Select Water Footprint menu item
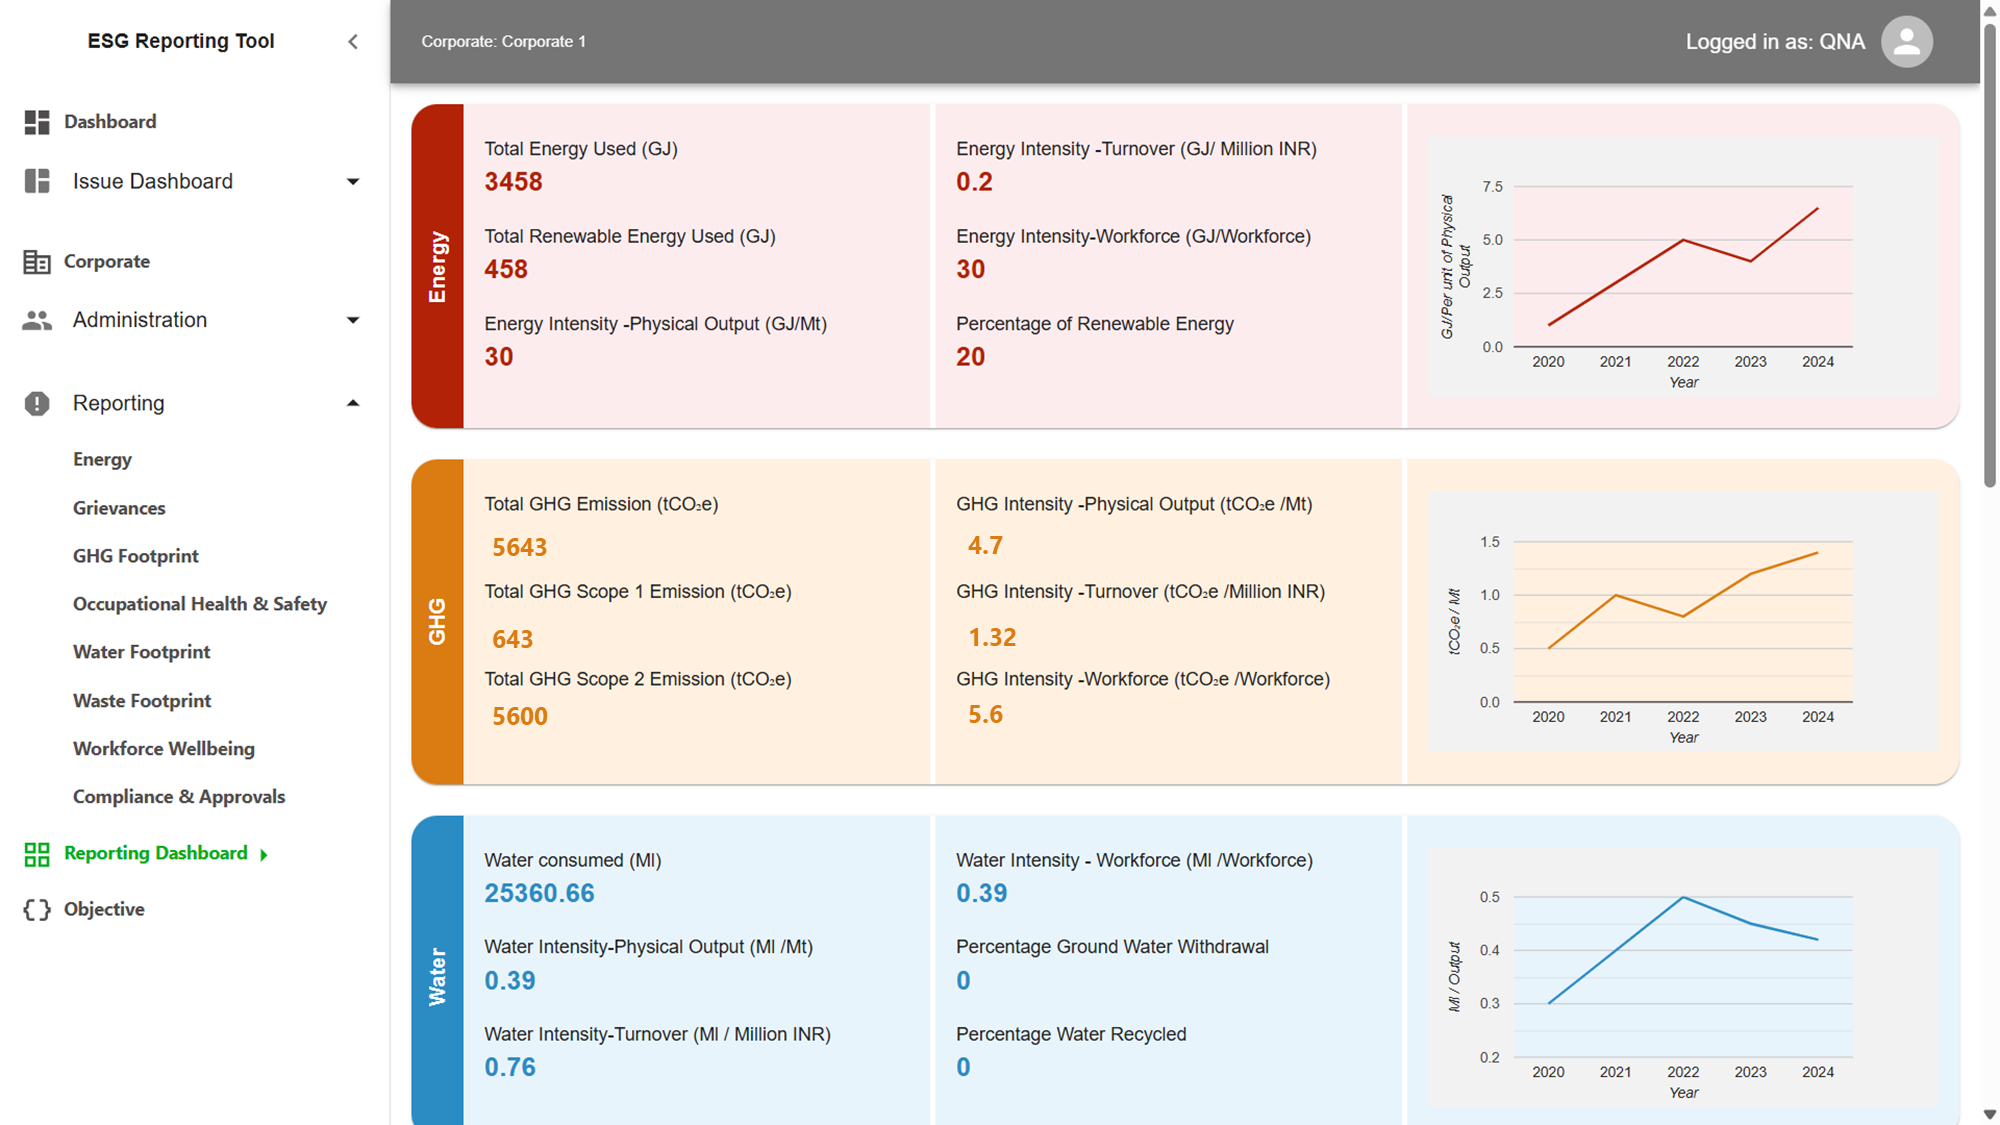2000x1125 pixels. coord(141,652)
